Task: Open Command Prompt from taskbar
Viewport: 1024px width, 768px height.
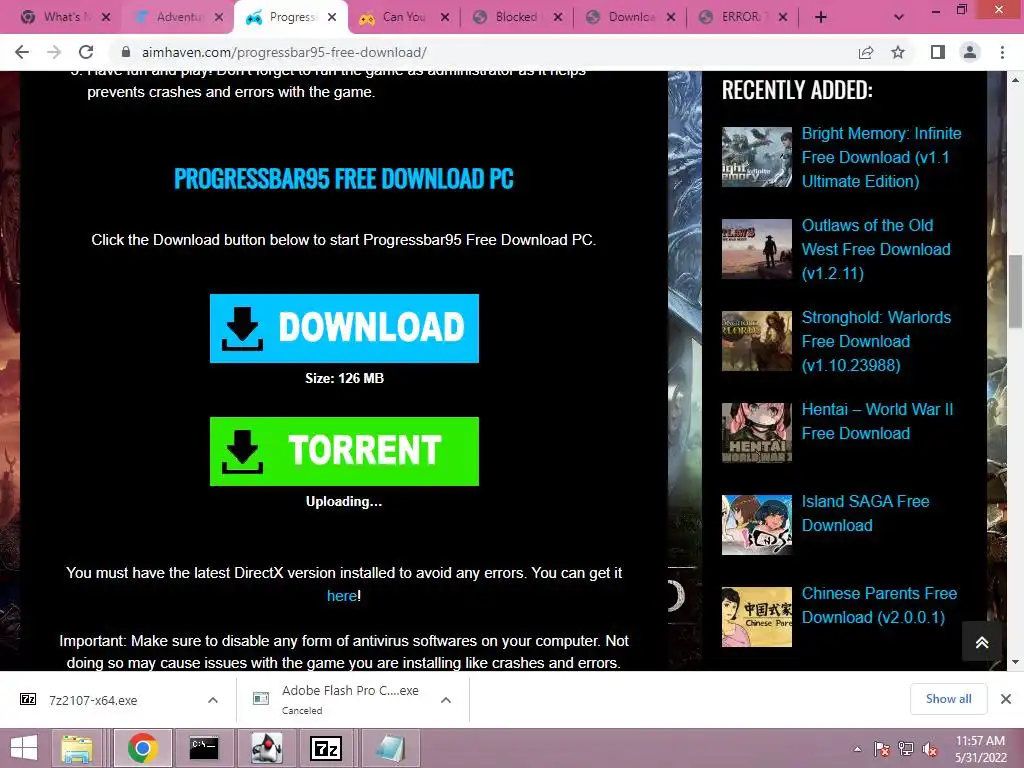Action: pyautogui.click(x=204, y=748)
